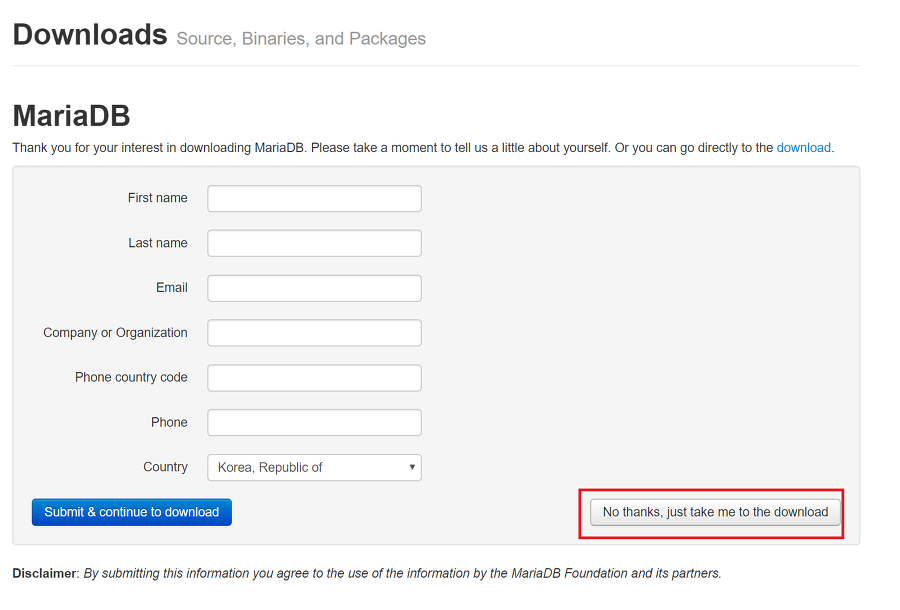
Task: Click the "Phone" label
Action: 169,422
